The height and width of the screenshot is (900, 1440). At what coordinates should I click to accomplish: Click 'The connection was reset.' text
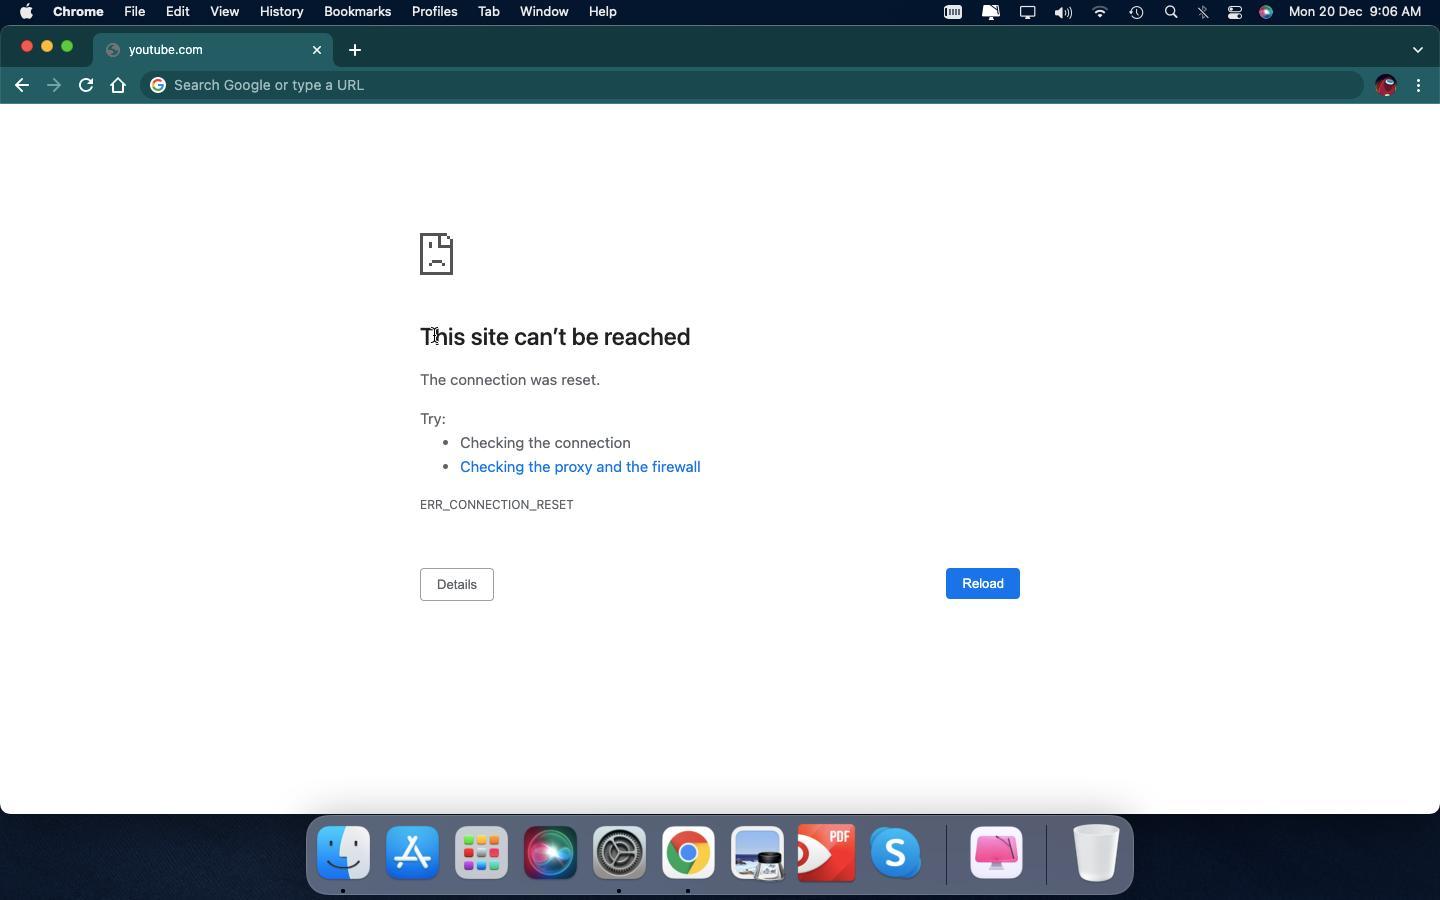pos(510,380)
